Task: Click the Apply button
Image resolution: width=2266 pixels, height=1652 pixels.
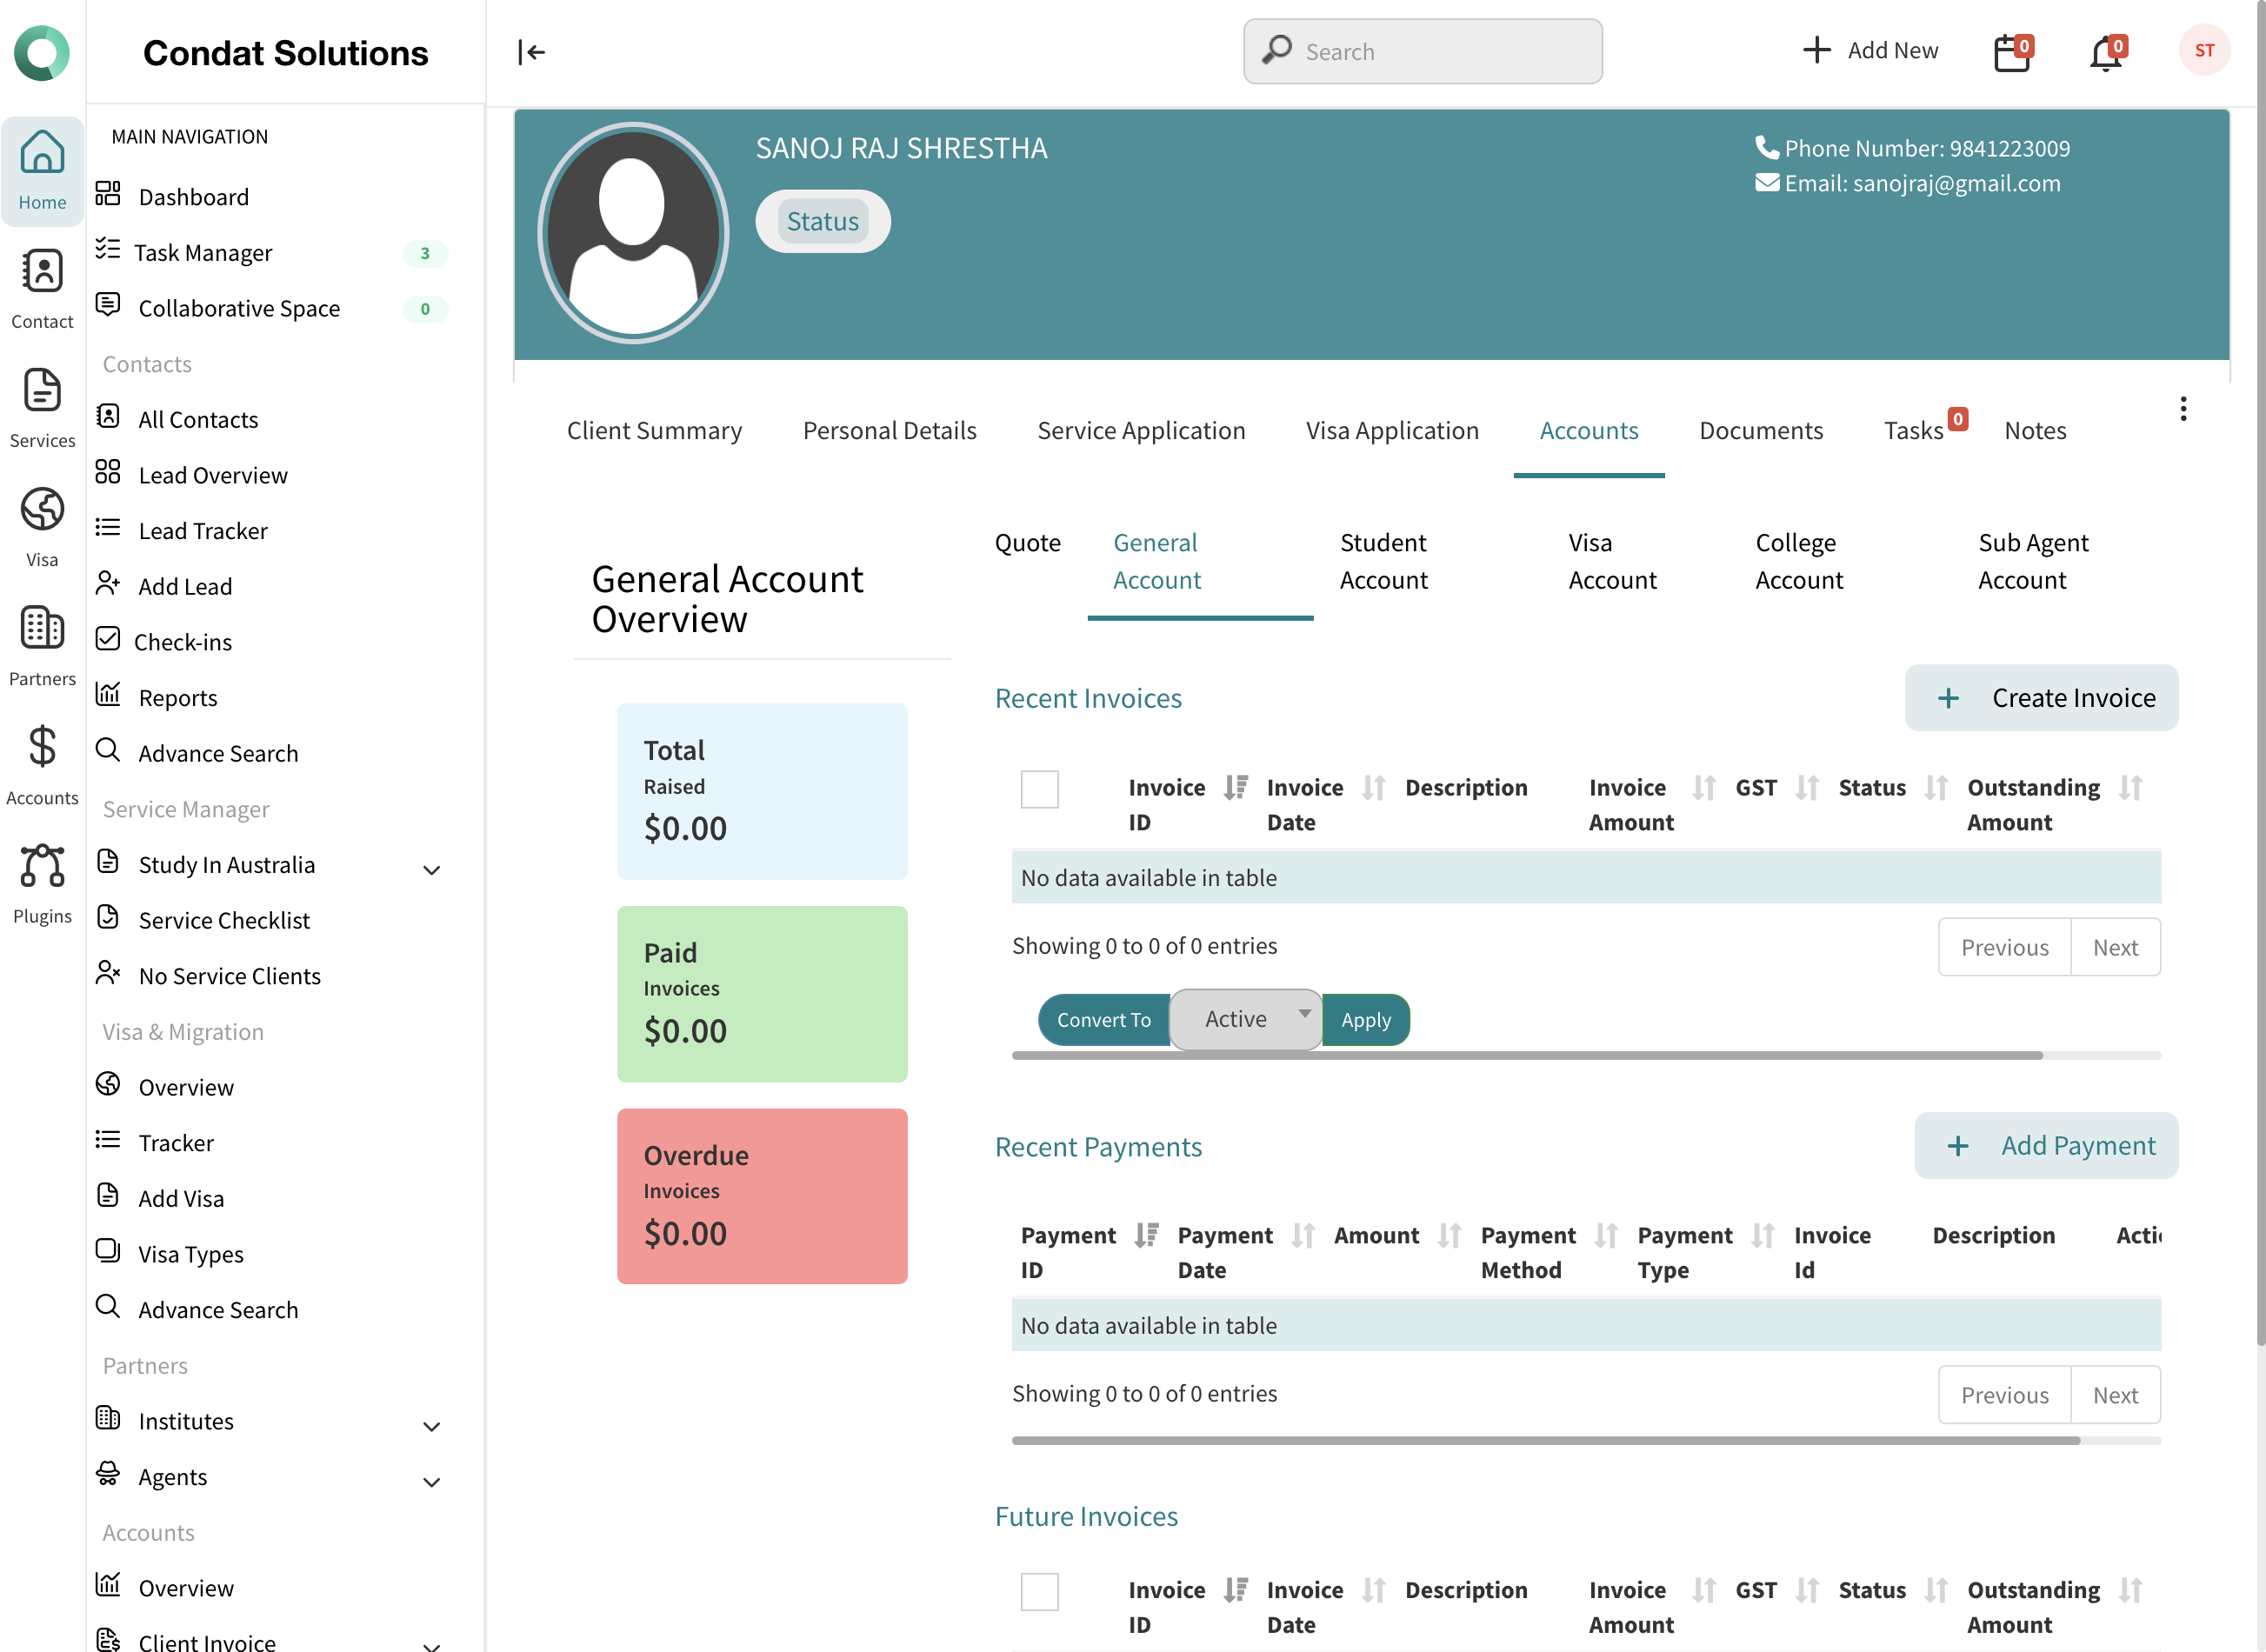Action: (x=1365, y=1020)
